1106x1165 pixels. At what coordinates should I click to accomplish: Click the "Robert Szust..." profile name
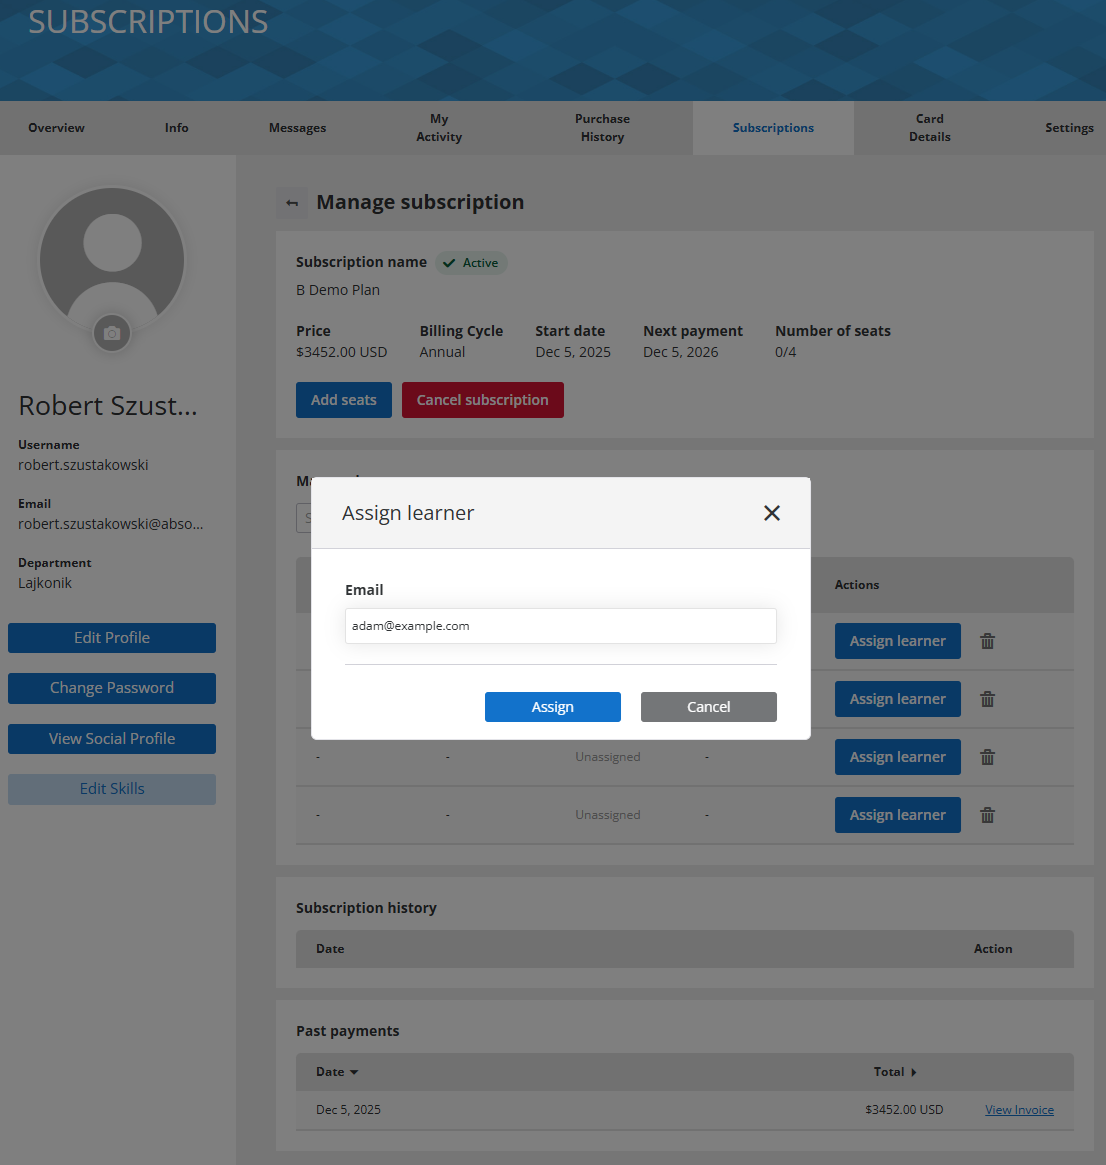click(x=108, y=406)
